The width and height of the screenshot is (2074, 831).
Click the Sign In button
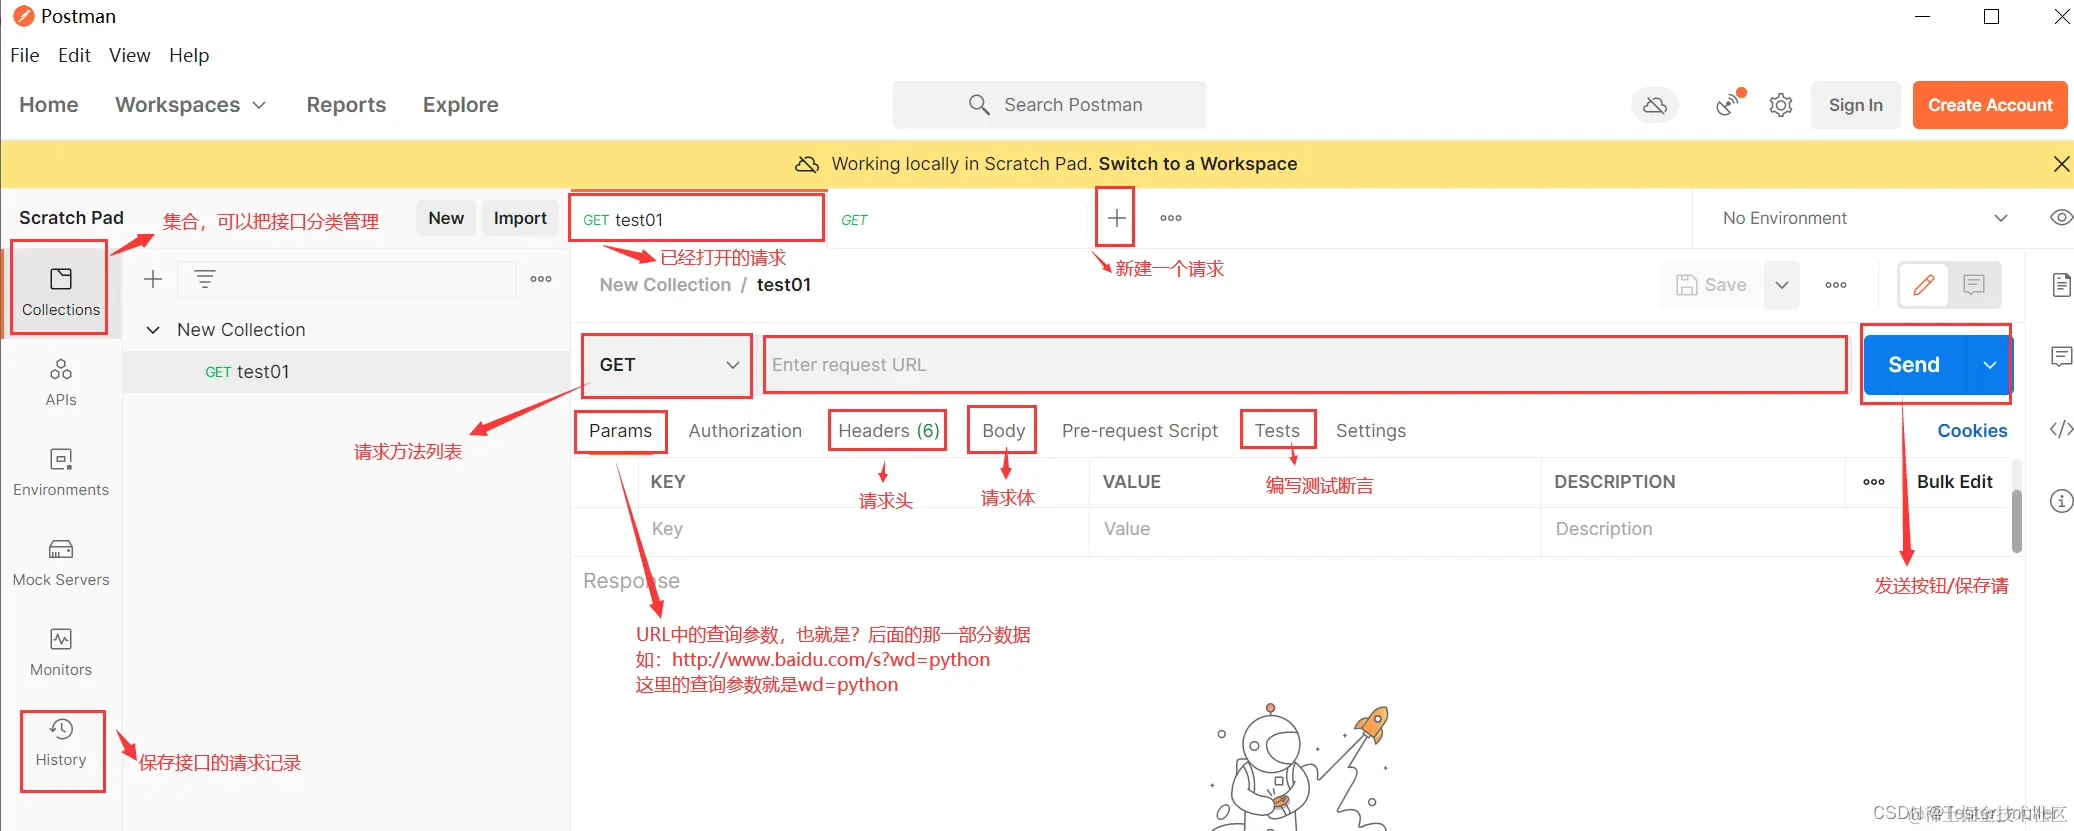1855,105
